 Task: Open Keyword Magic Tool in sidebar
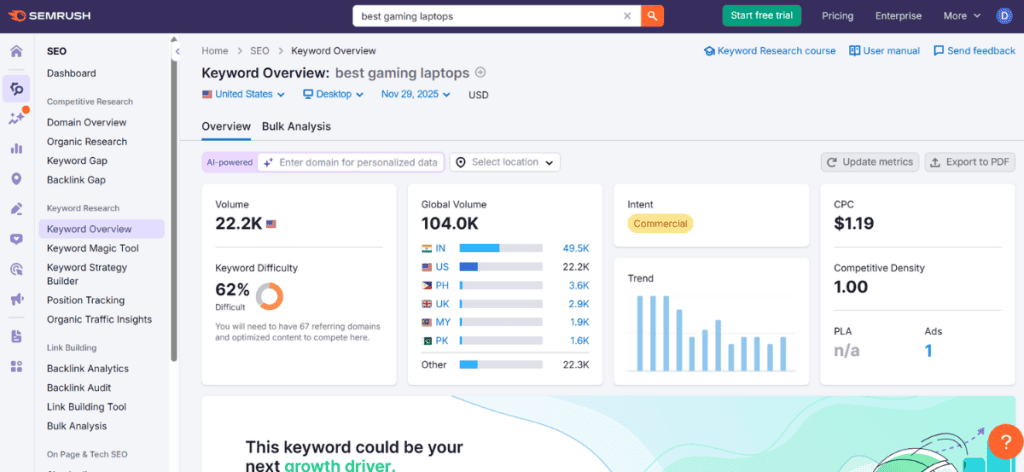point(93,248)
